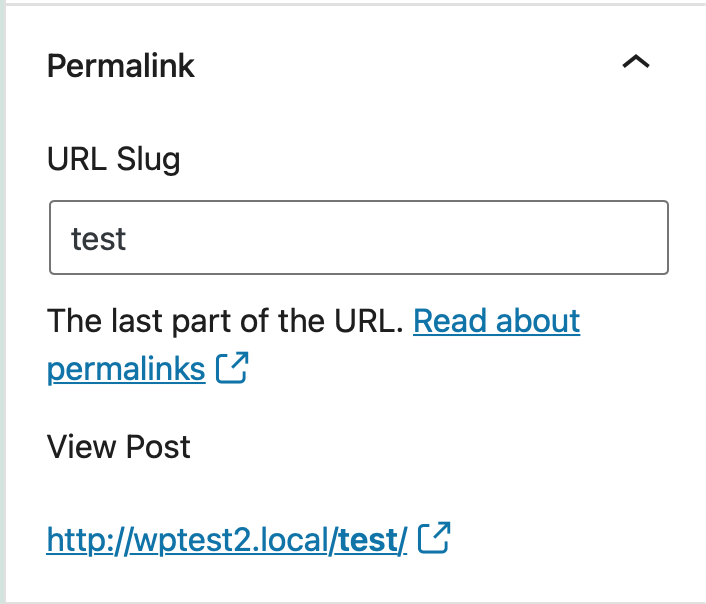Viewport: 706px width, 604px height.
Task: Open the 'Read about permalinks' link
Action: (496, 321)
